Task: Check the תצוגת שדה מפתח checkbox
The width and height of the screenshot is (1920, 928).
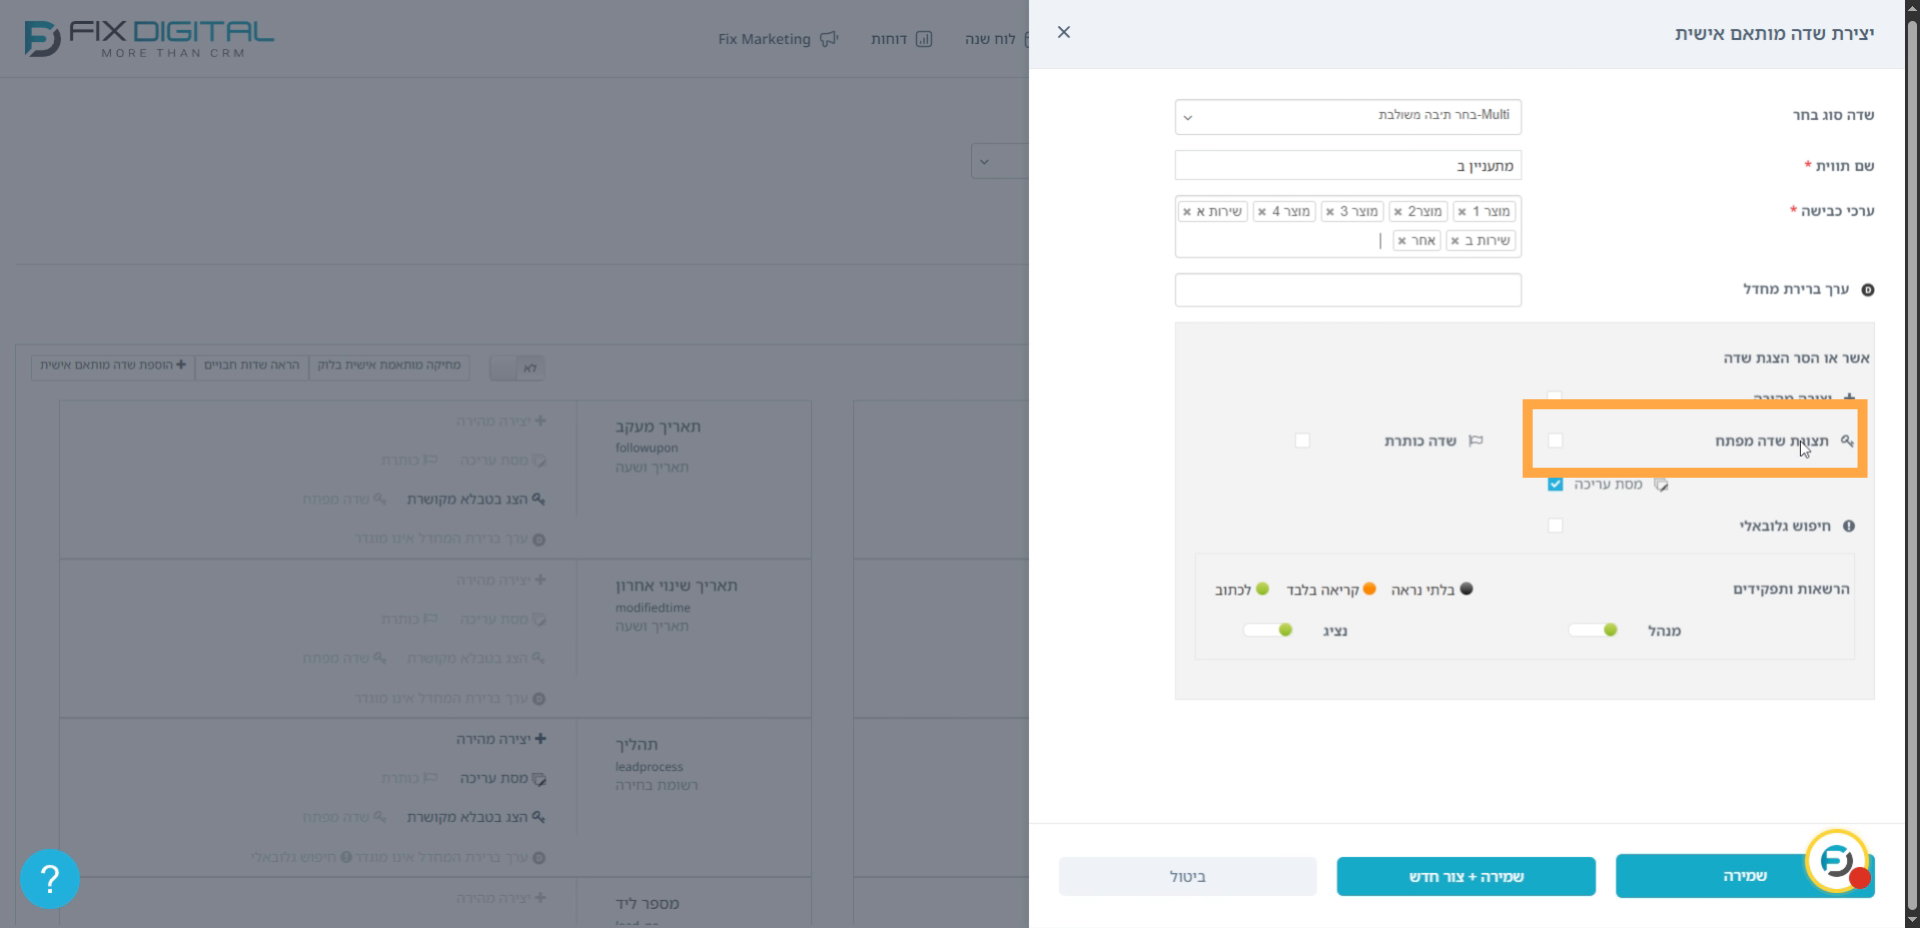Action: 1555,440
